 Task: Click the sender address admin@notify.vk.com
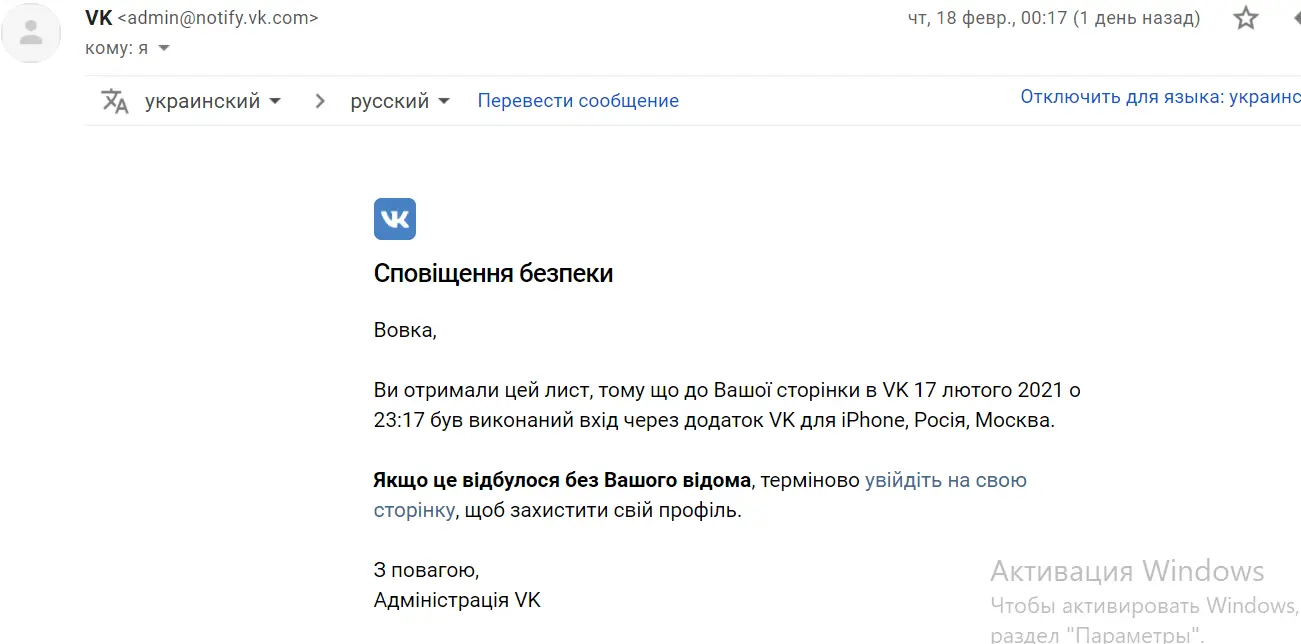[x=218, y=18]
